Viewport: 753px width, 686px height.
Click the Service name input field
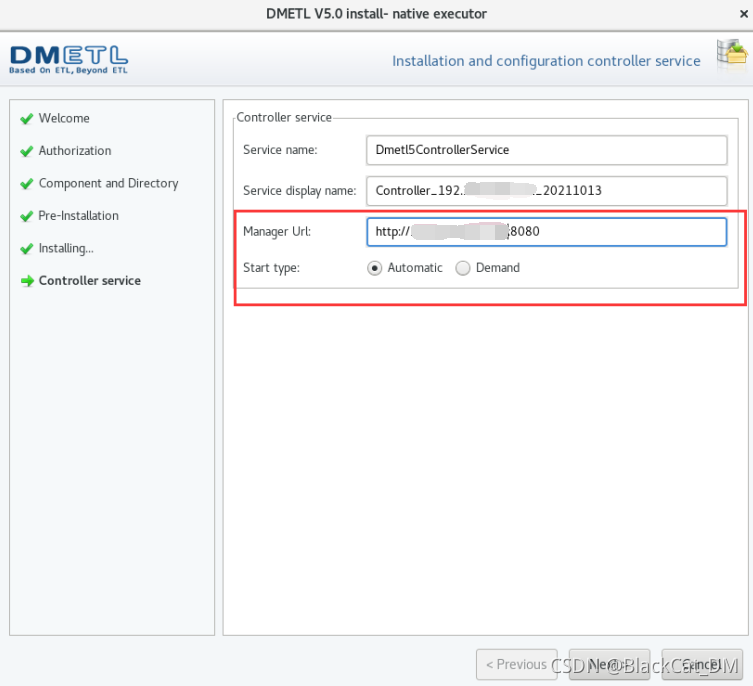(x=547, y=150)
